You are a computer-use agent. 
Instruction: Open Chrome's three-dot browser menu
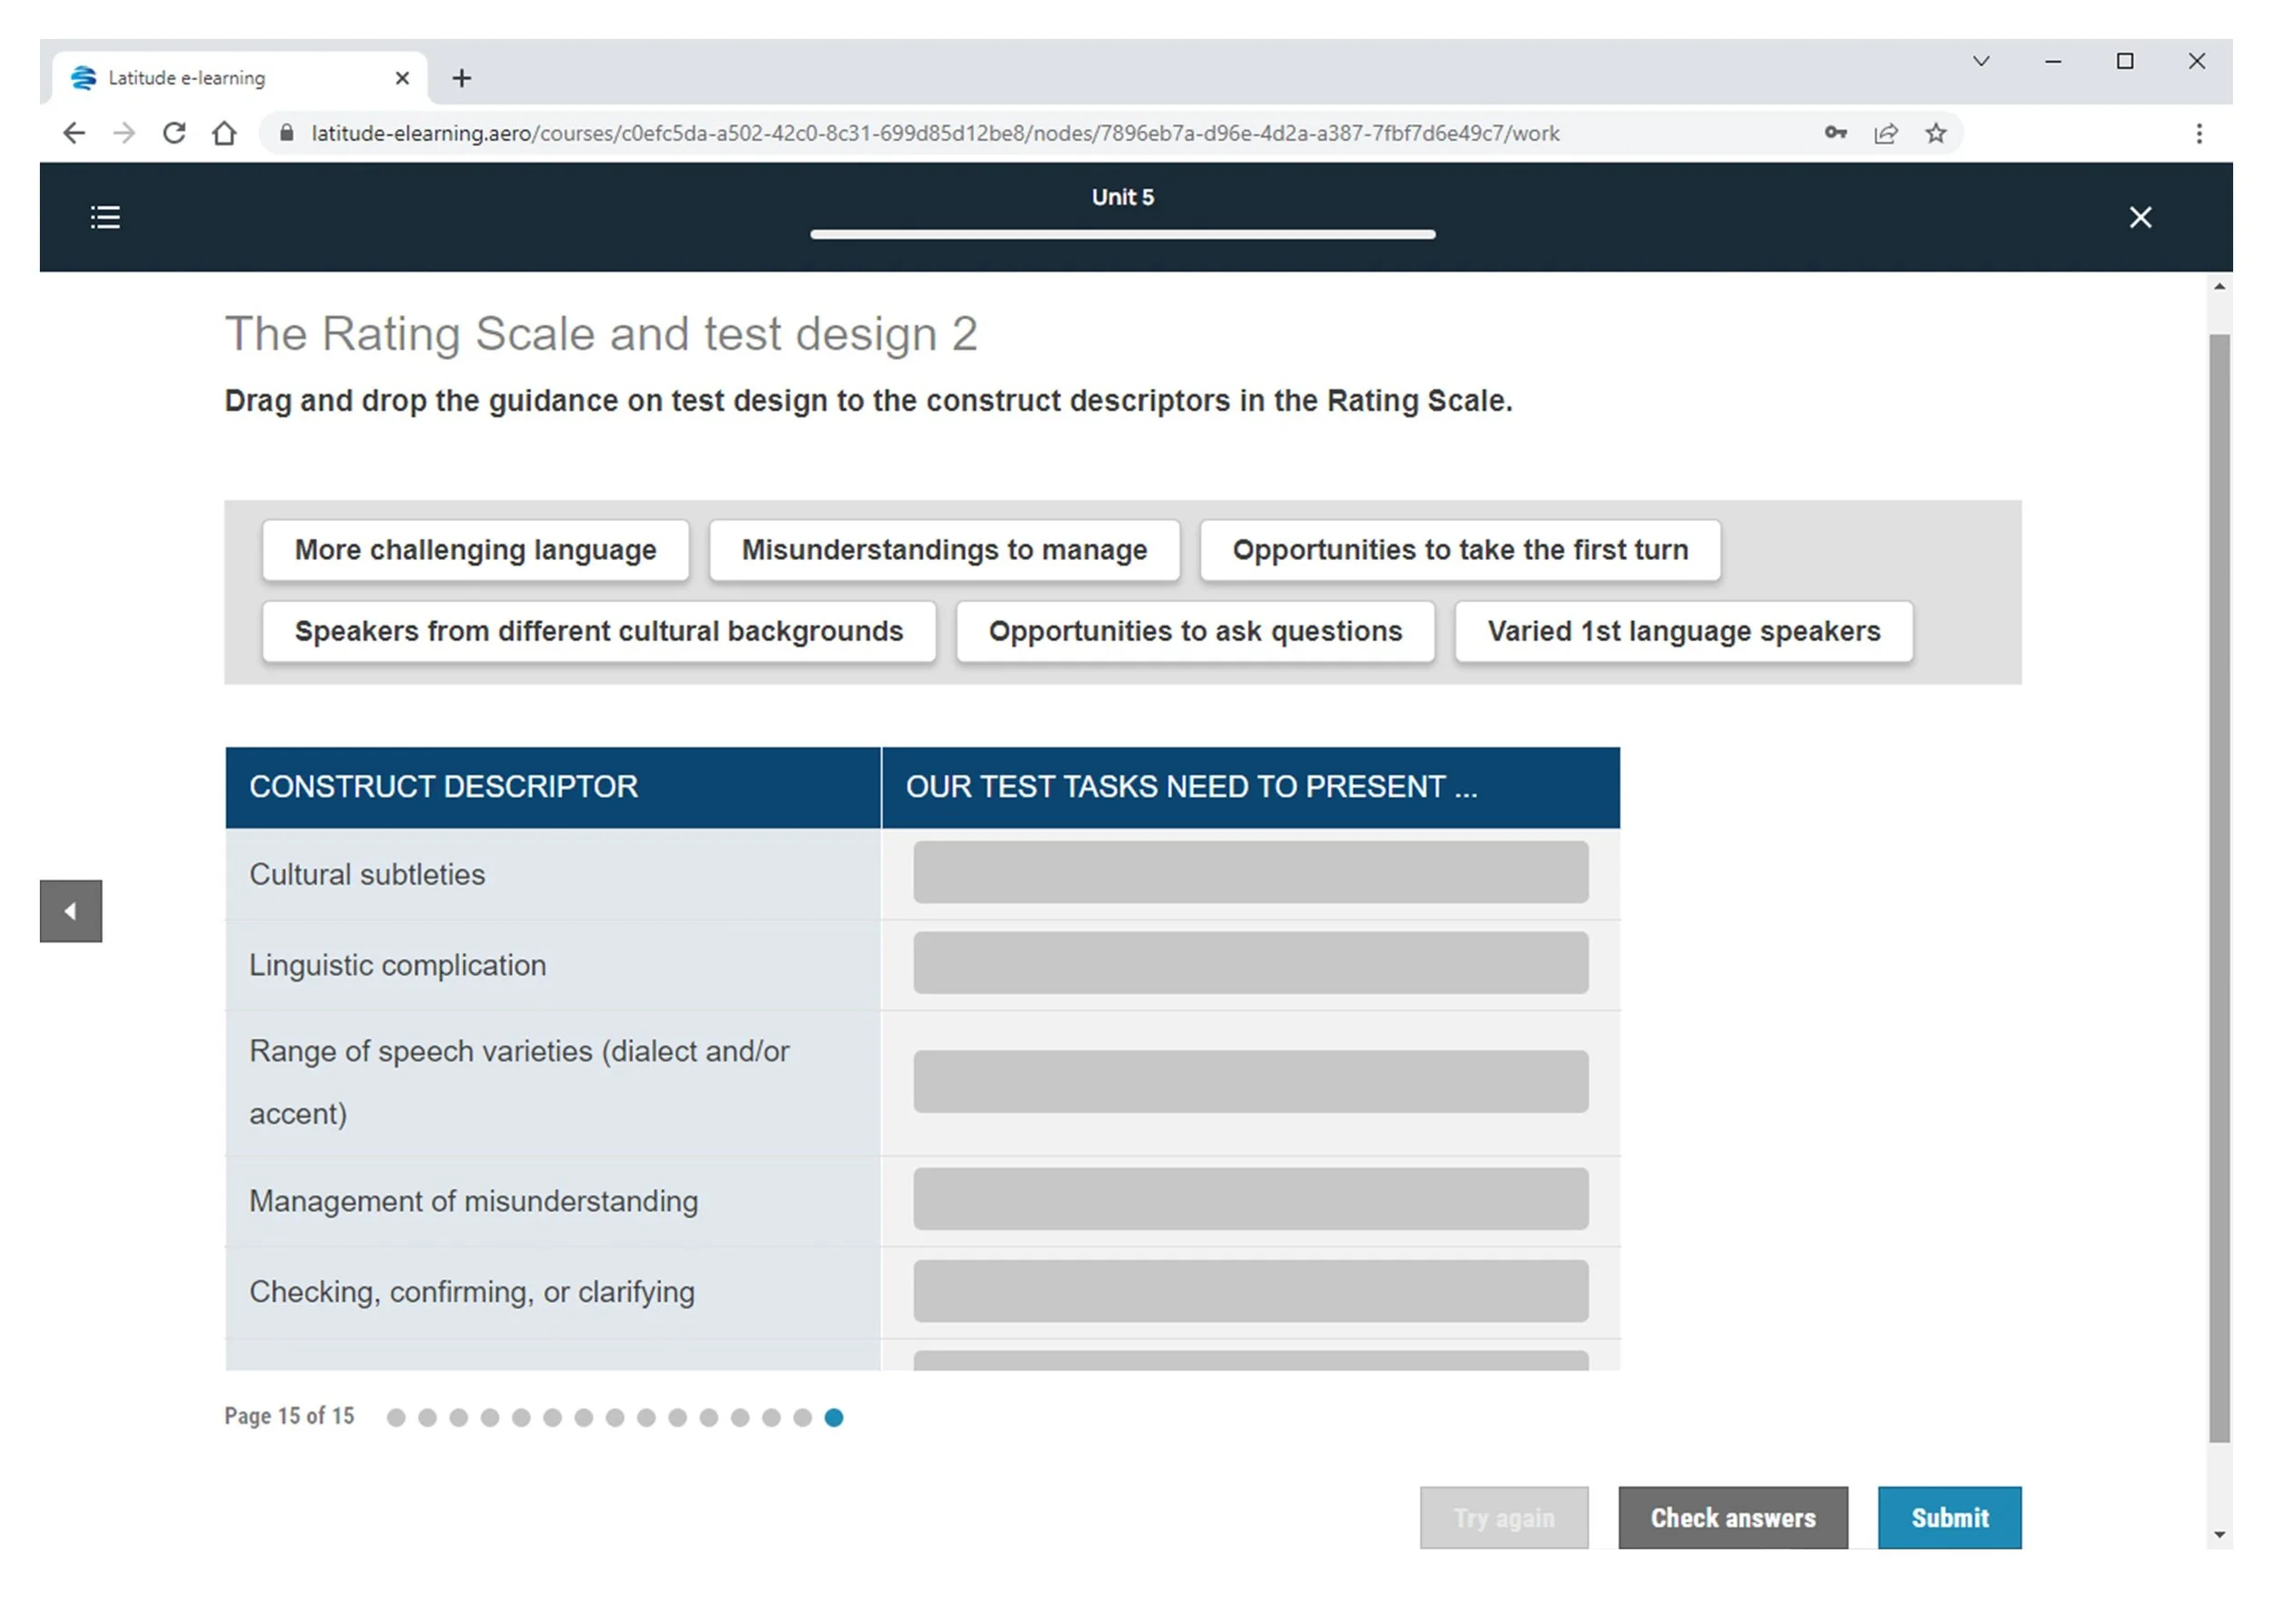tap(2199, 133)
